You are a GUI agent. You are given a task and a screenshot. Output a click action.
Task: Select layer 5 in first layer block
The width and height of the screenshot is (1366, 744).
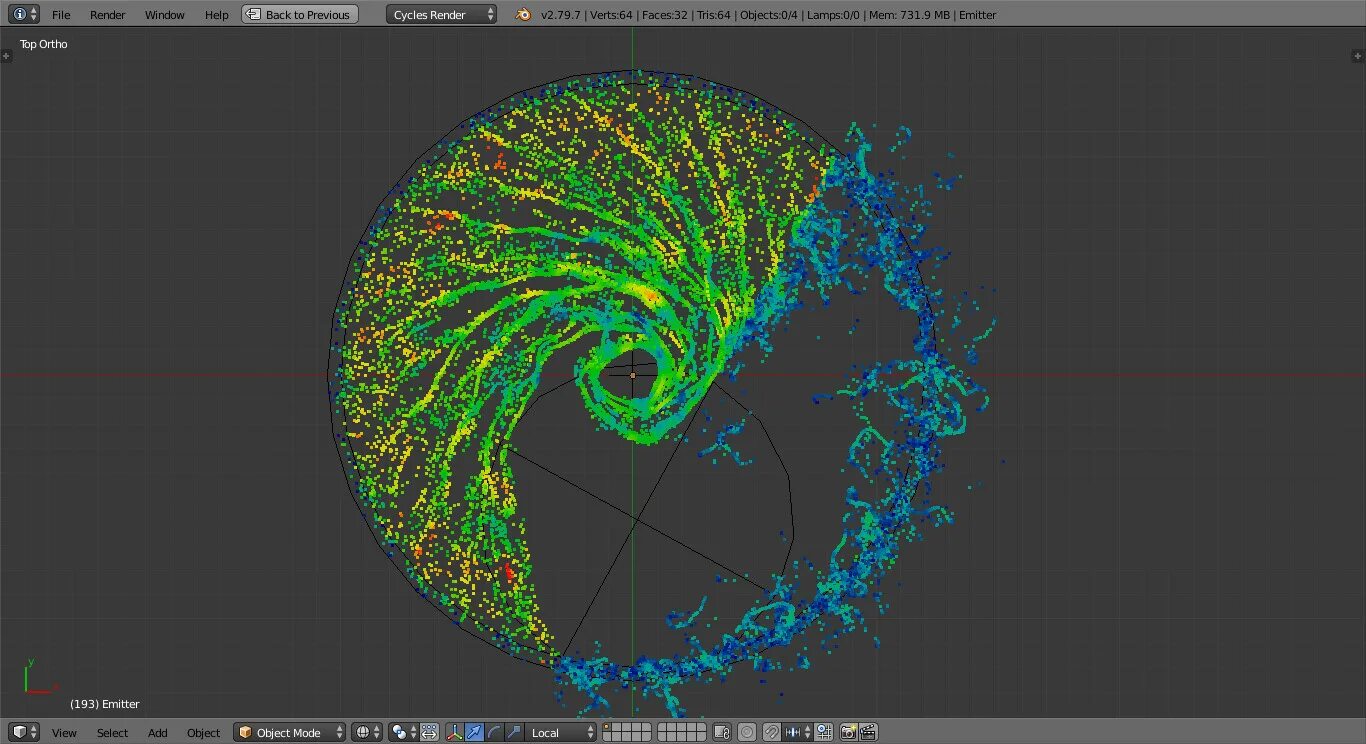coord(646,727)
